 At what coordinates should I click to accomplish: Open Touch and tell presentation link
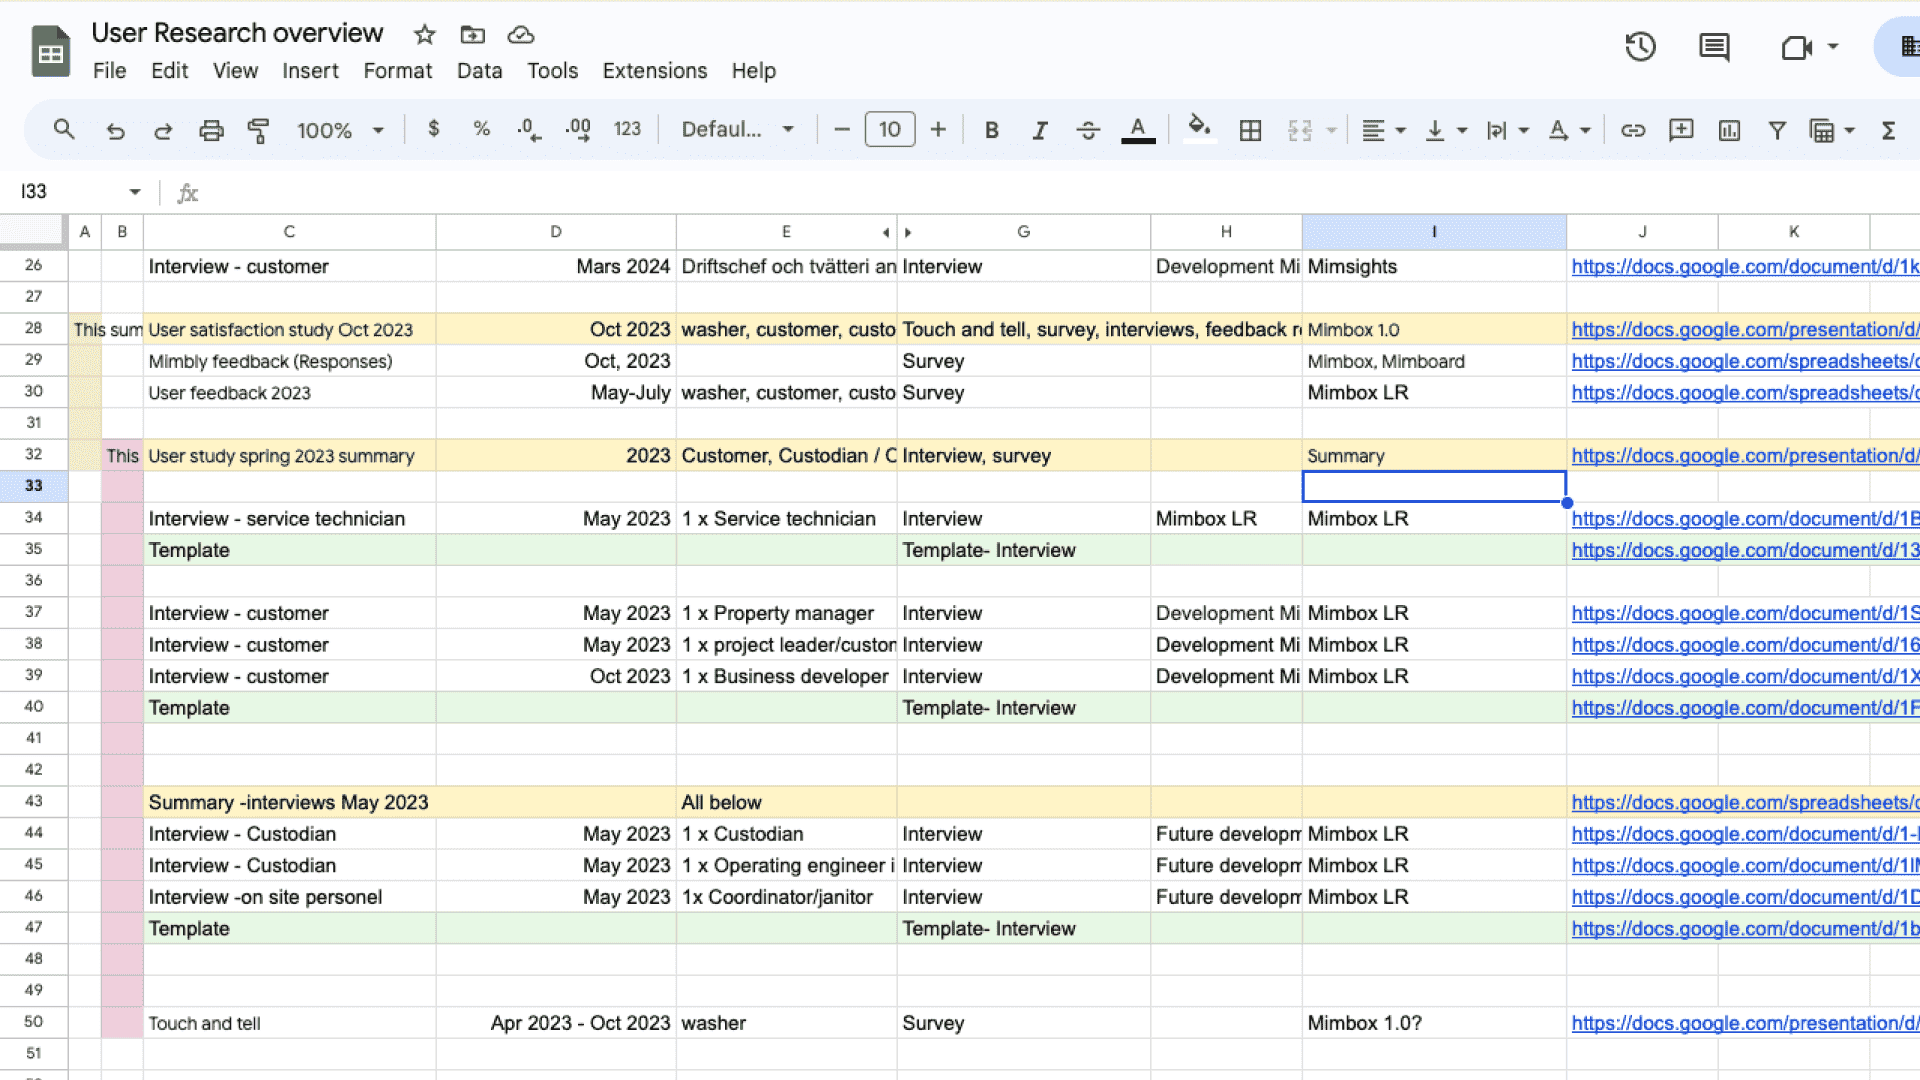pyautogui.click(x=1744, y=1024)
